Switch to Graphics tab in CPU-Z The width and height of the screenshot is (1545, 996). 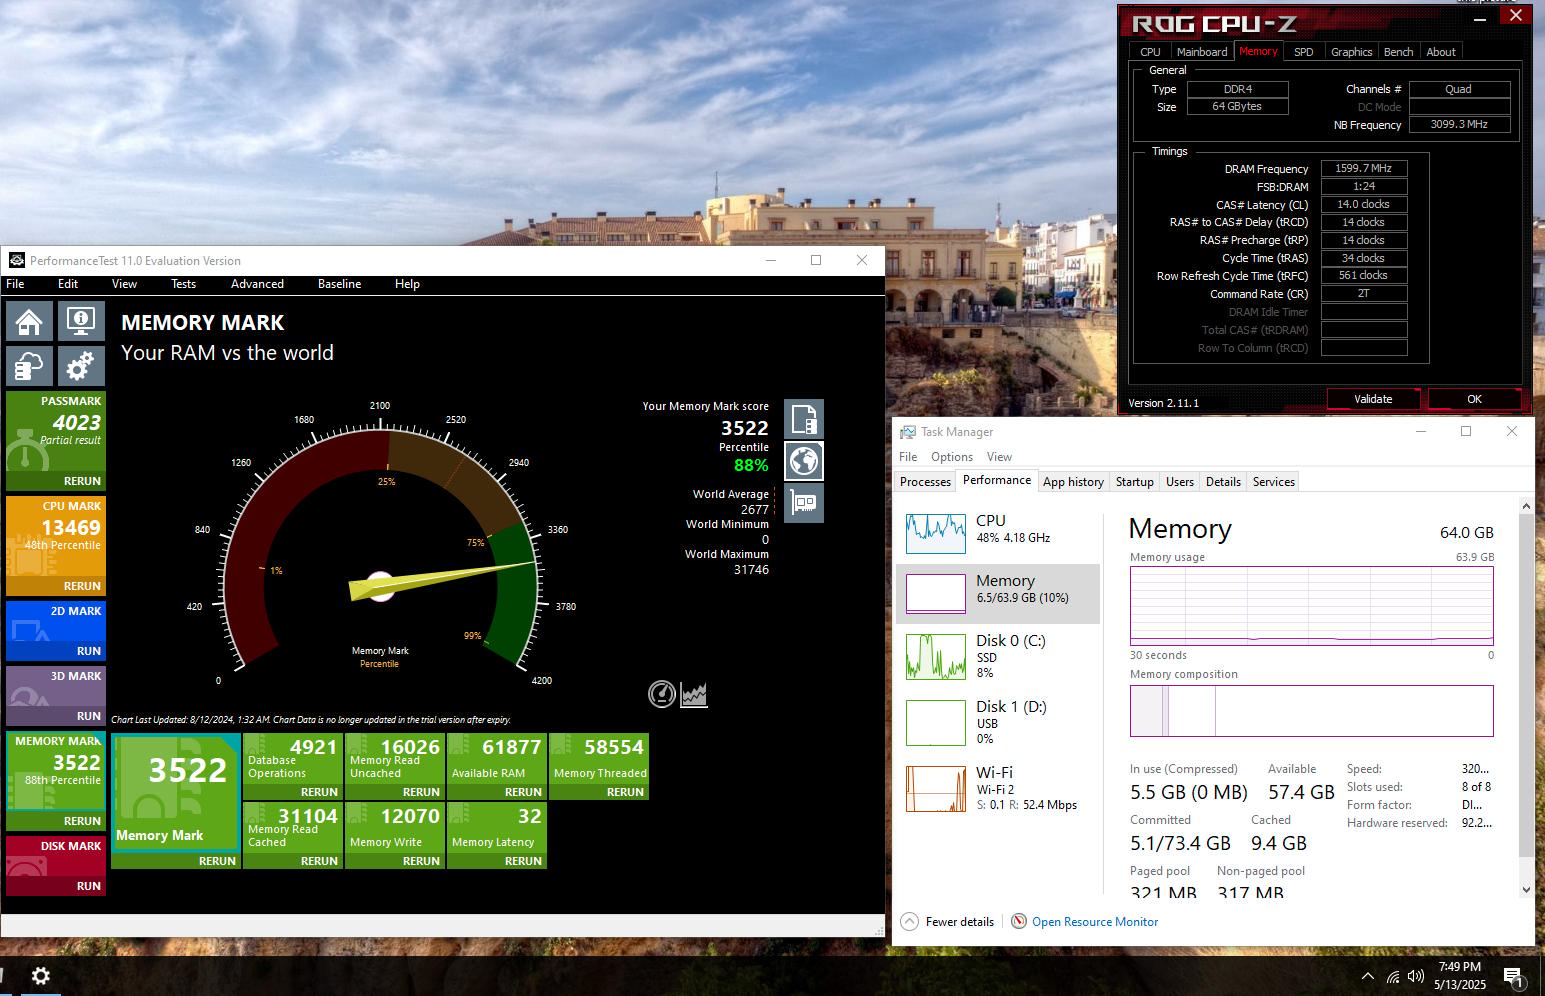pos(1351,52)
